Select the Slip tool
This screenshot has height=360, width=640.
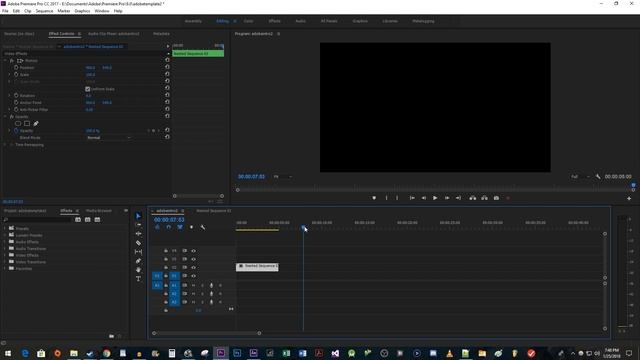click(x=138, y=252)
